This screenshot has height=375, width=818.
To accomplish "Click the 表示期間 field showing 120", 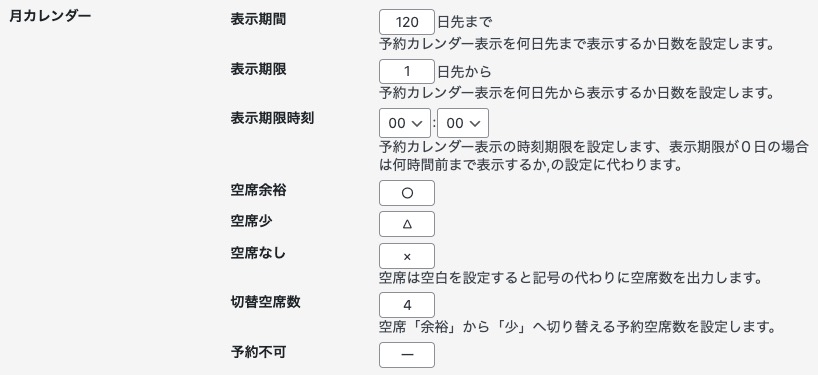I will tap(407, 22).
